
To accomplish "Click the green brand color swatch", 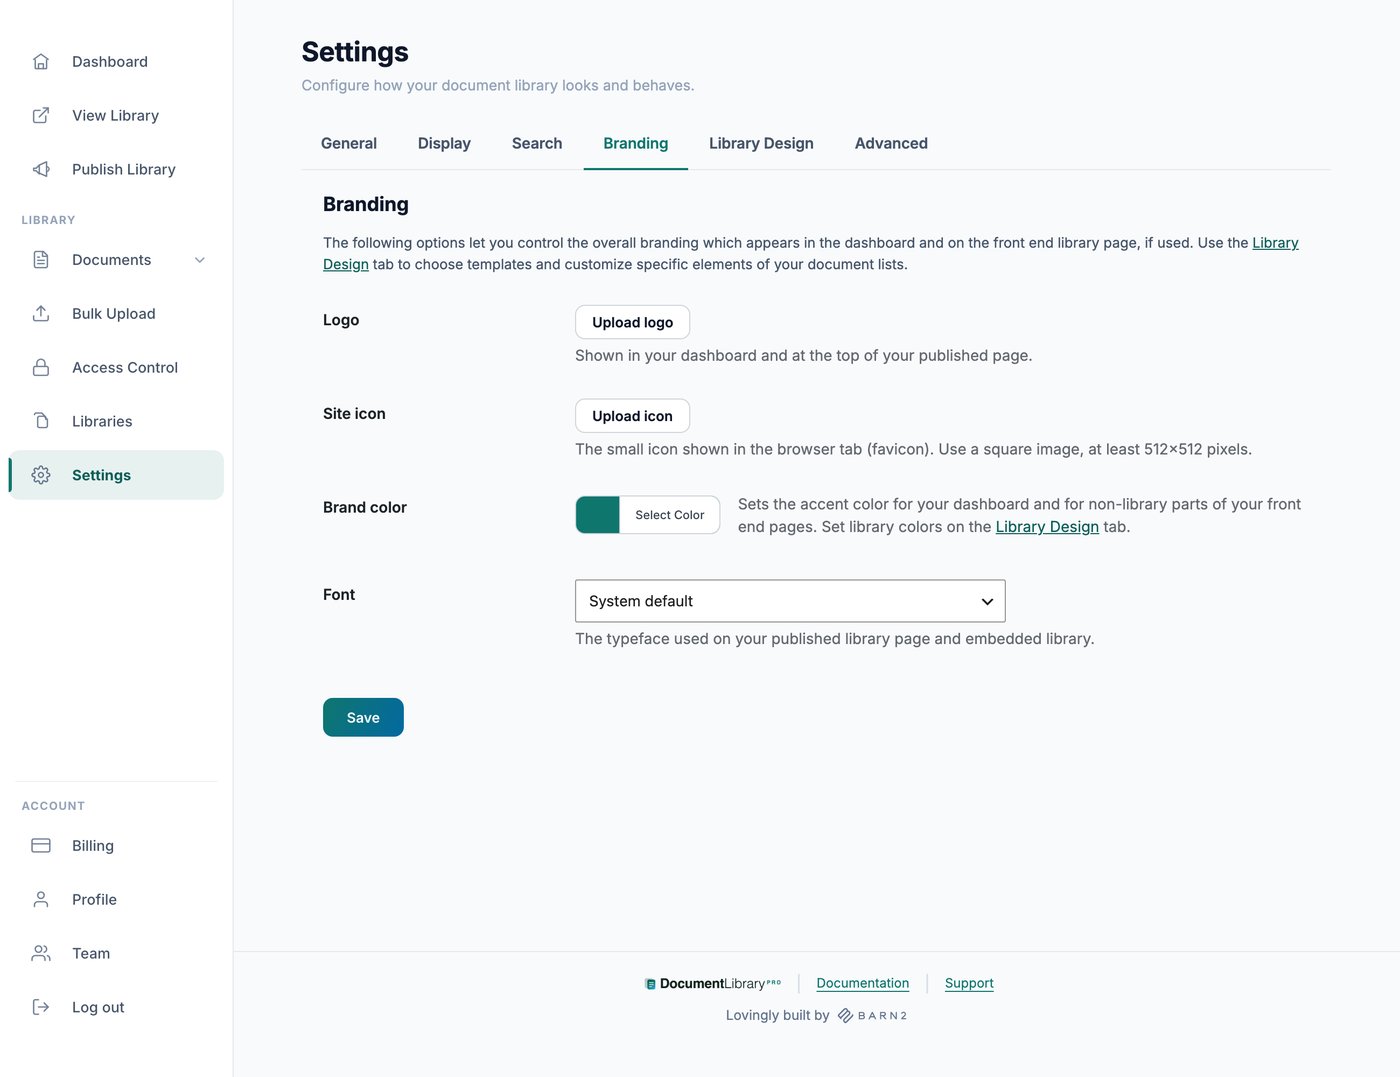I will pos(598,515).
